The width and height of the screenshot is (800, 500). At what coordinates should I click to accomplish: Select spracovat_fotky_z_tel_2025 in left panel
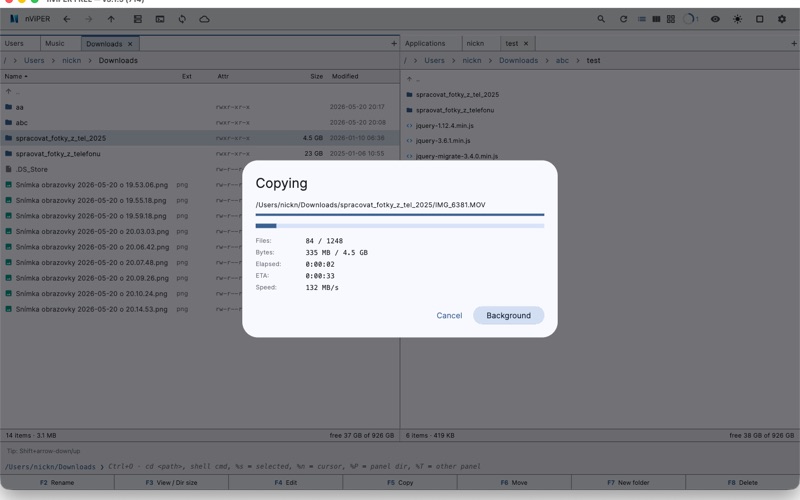point(199,138)
